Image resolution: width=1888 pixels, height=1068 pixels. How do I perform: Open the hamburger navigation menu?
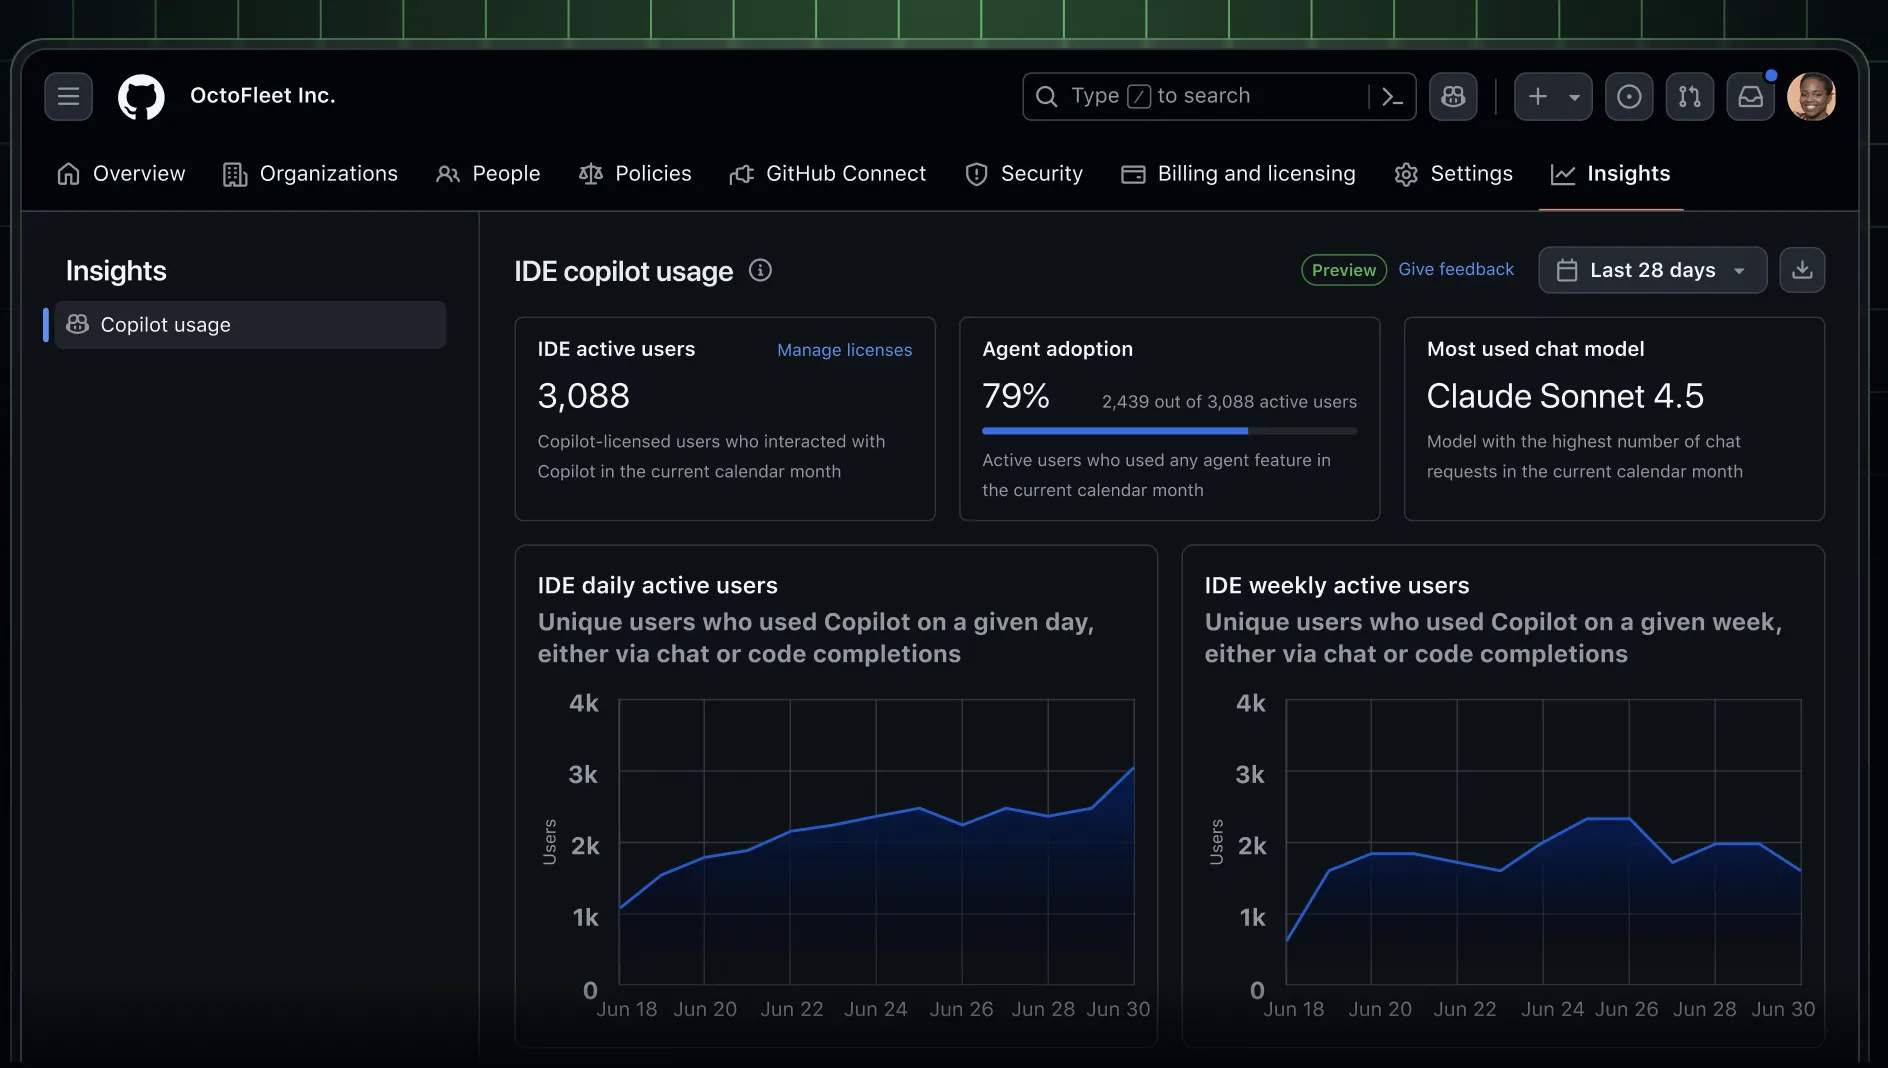click(x=68, y=96)
